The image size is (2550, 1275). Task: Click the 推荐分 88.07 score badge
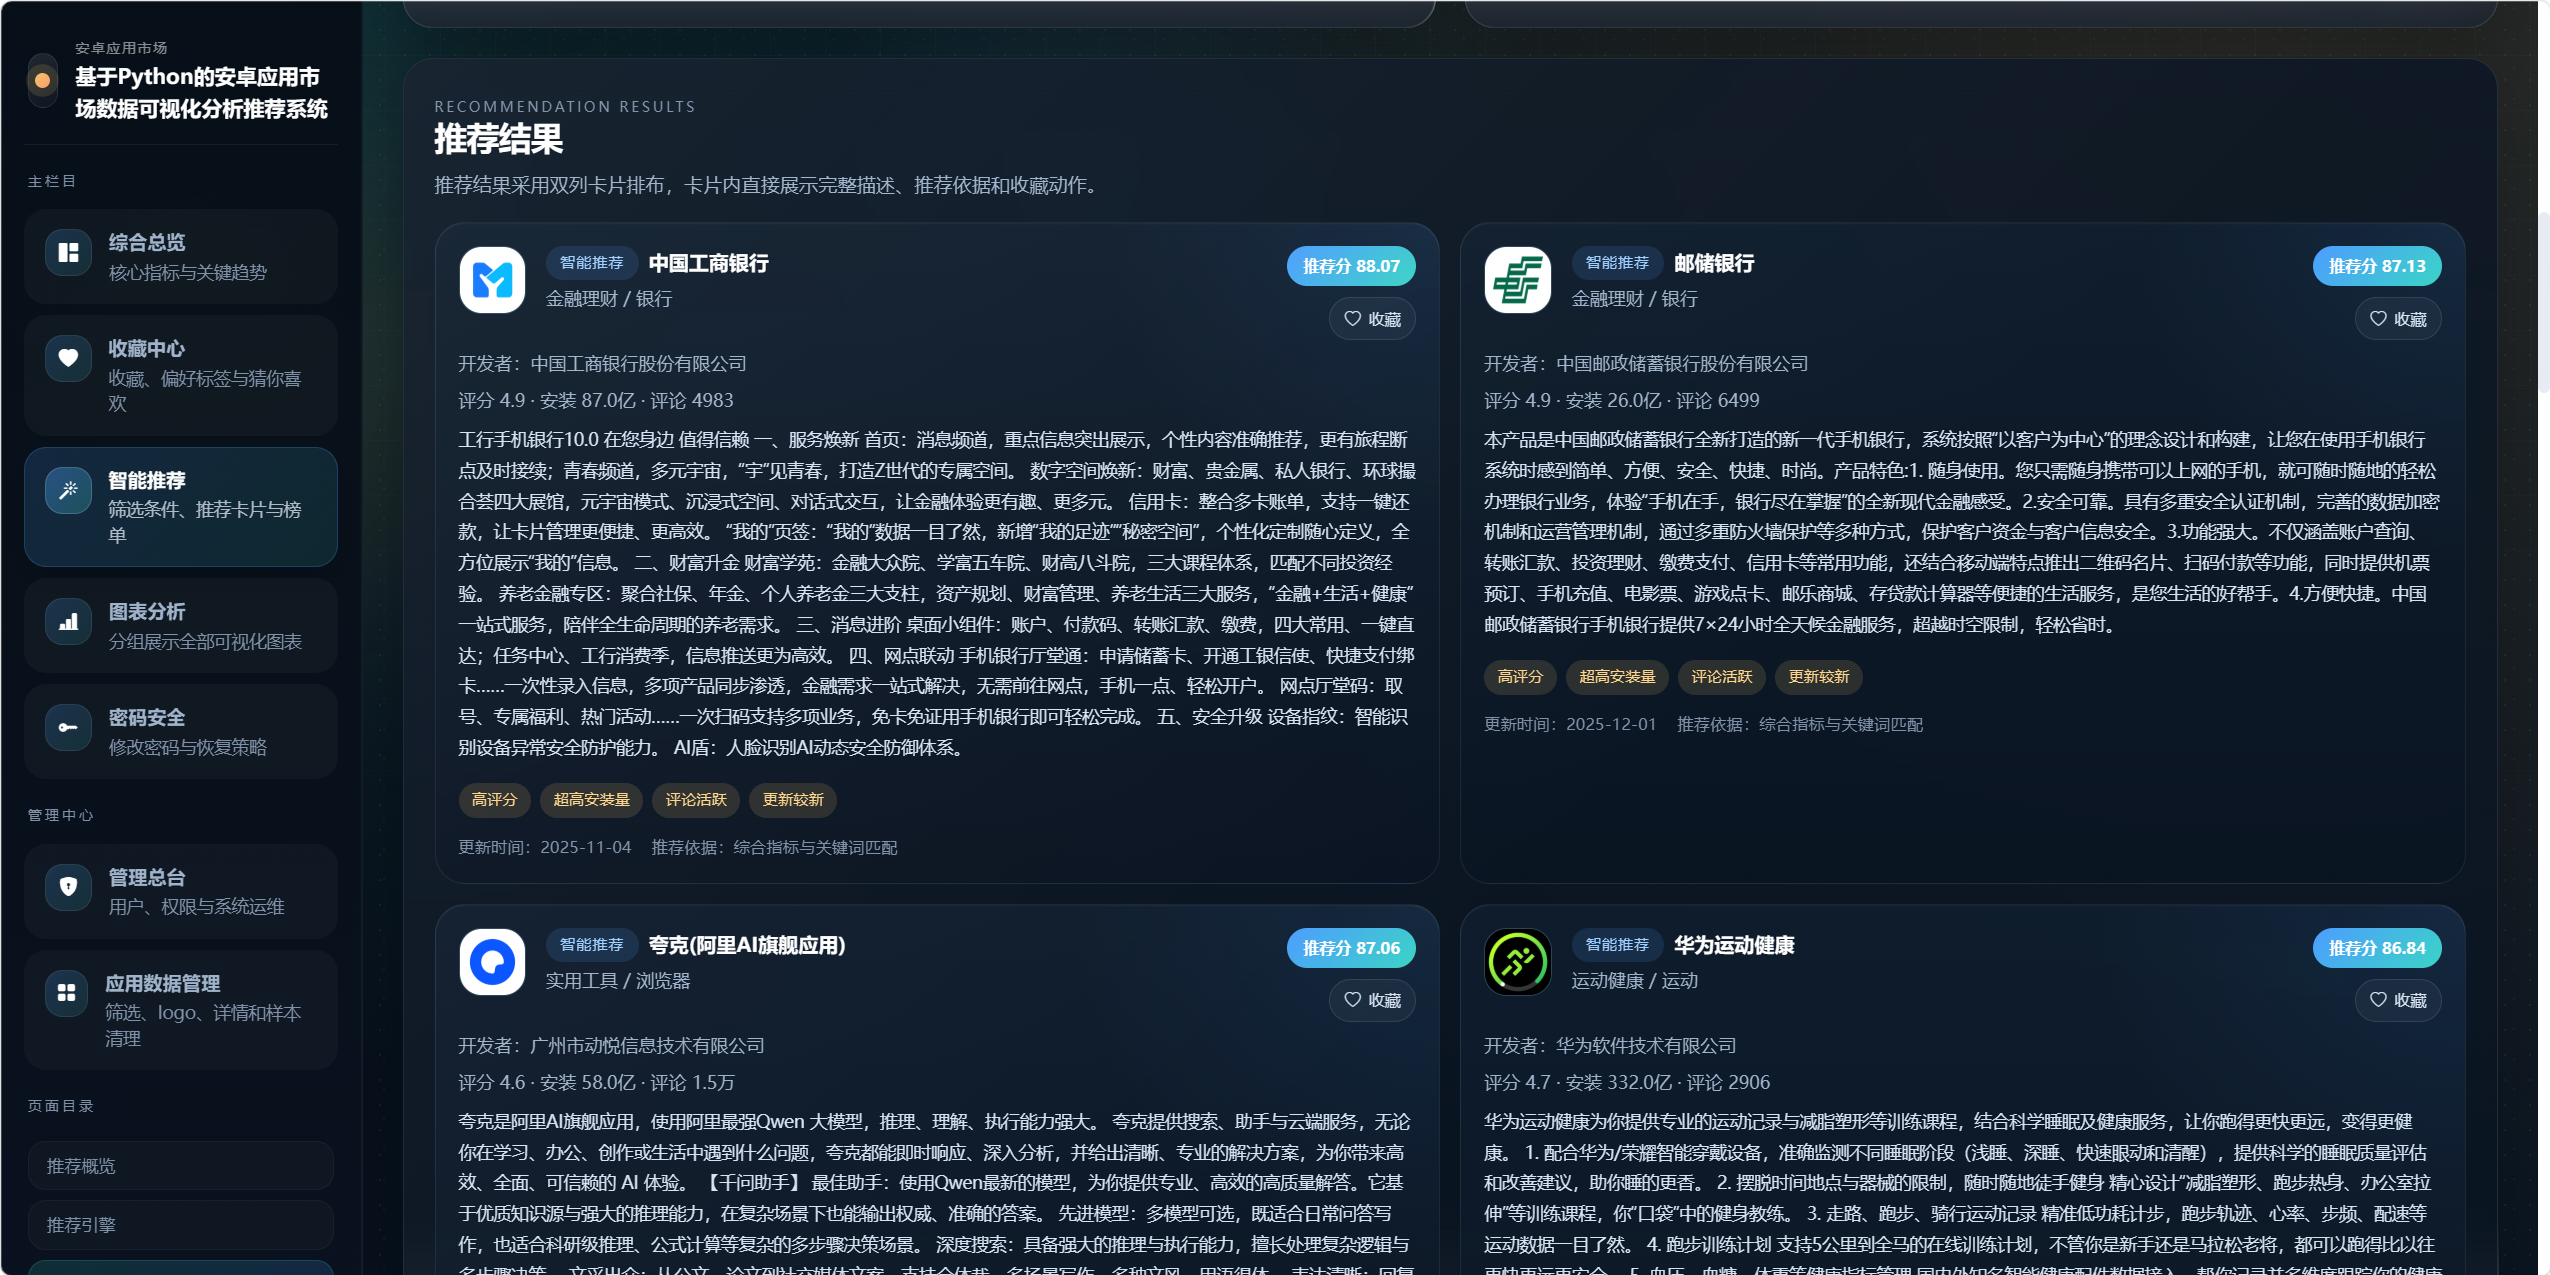(x=1350, y=266)
